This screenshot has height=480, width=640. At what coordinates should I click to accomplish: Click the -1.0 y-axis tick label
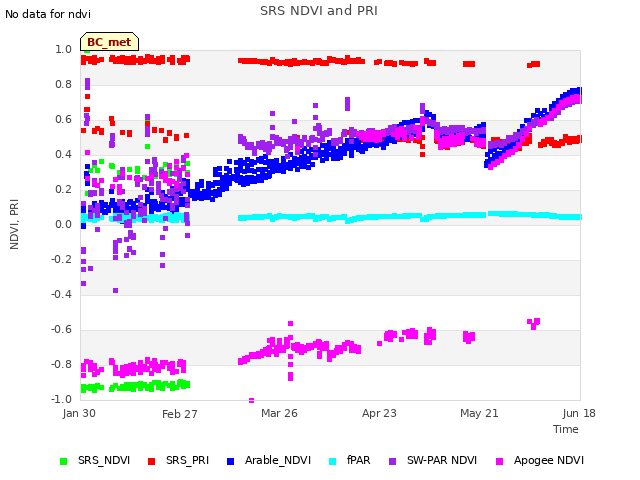click(x=62, y=399)
